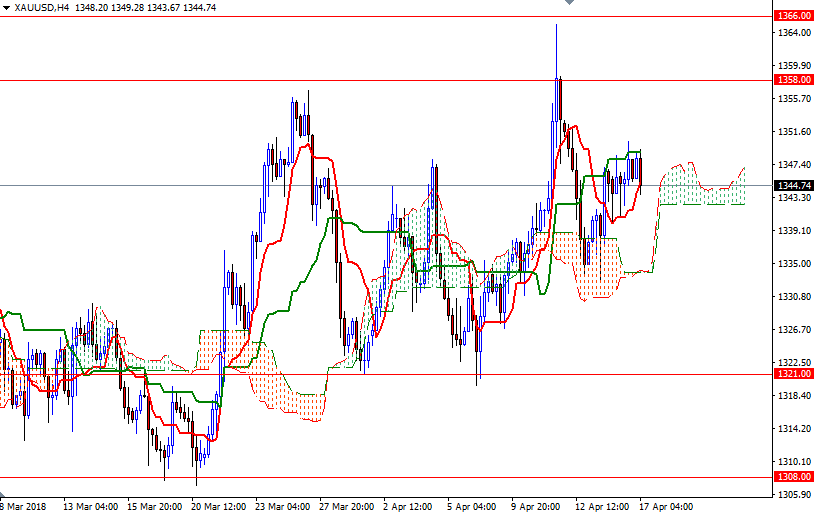Select the 1358.00 red price label
This screenshot has width=814, height=514.
793,80
